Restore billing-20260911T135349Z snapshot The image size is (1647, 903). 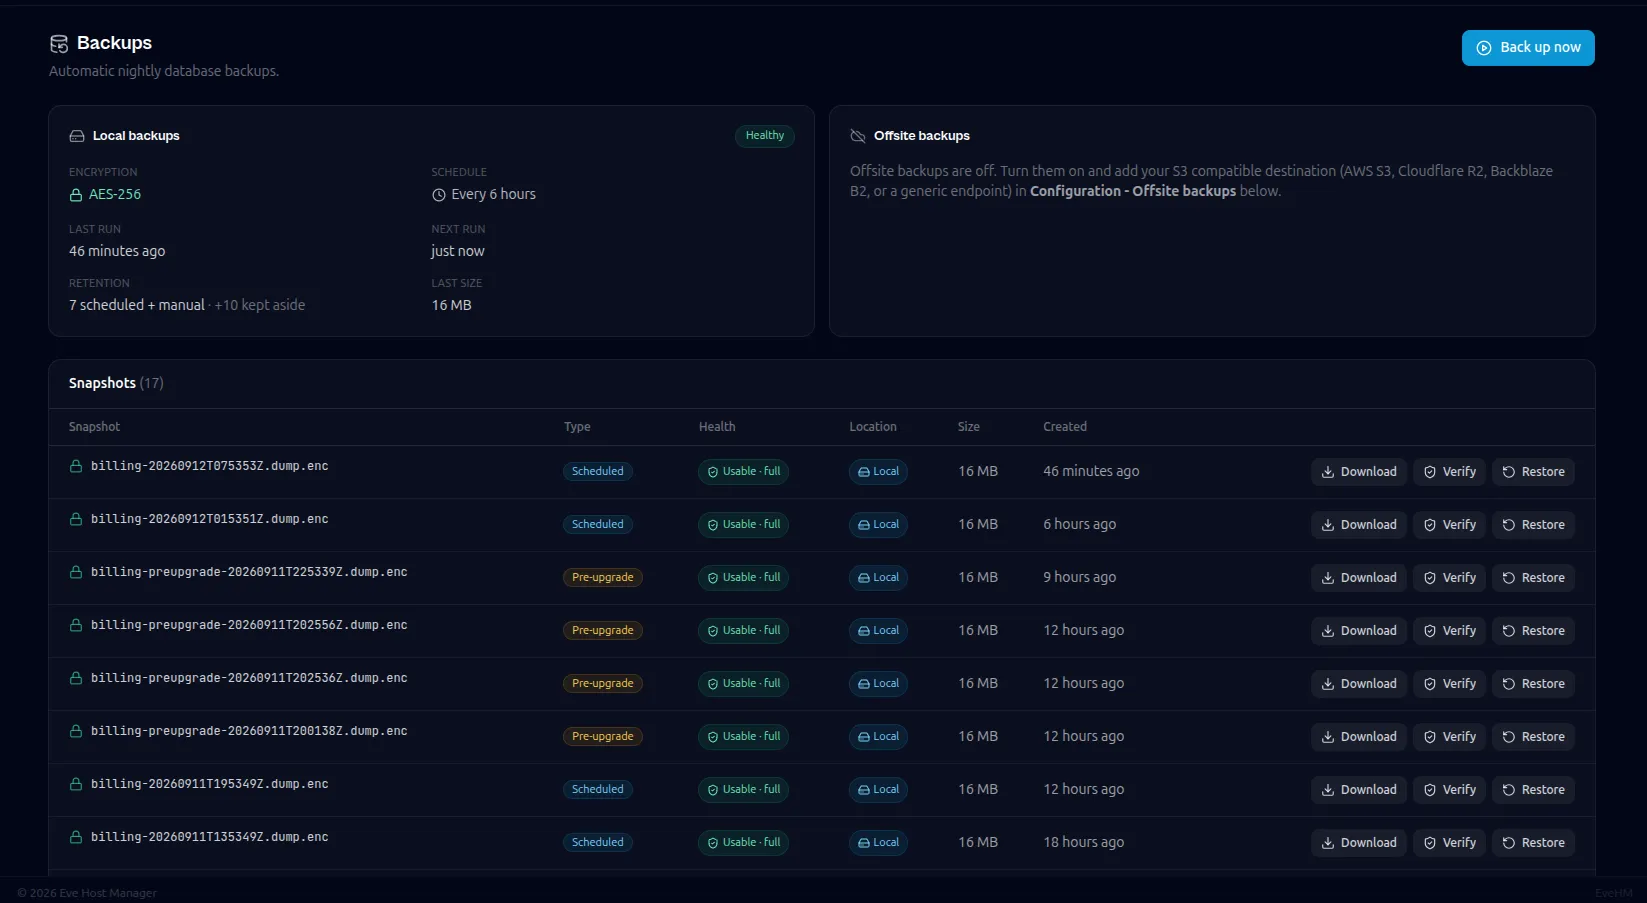(x=1534, y=843)
